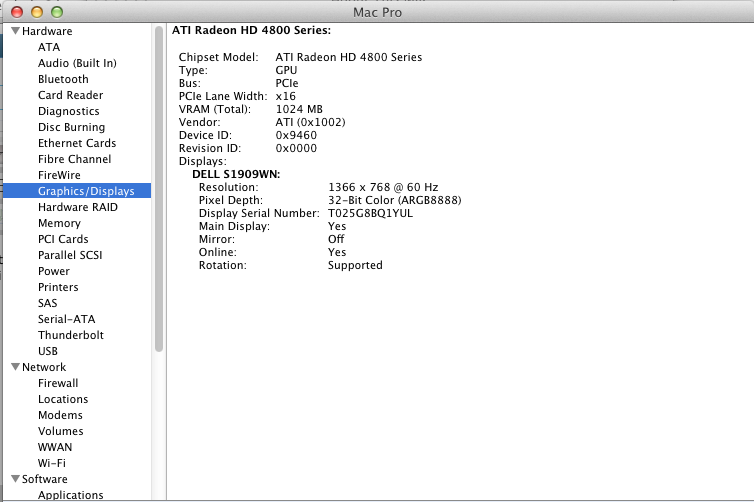Image resolution: width=754 pixels, height=502 pixels.
Task: Open Ethernet Cards entry
Action: [x=77, y=143]
